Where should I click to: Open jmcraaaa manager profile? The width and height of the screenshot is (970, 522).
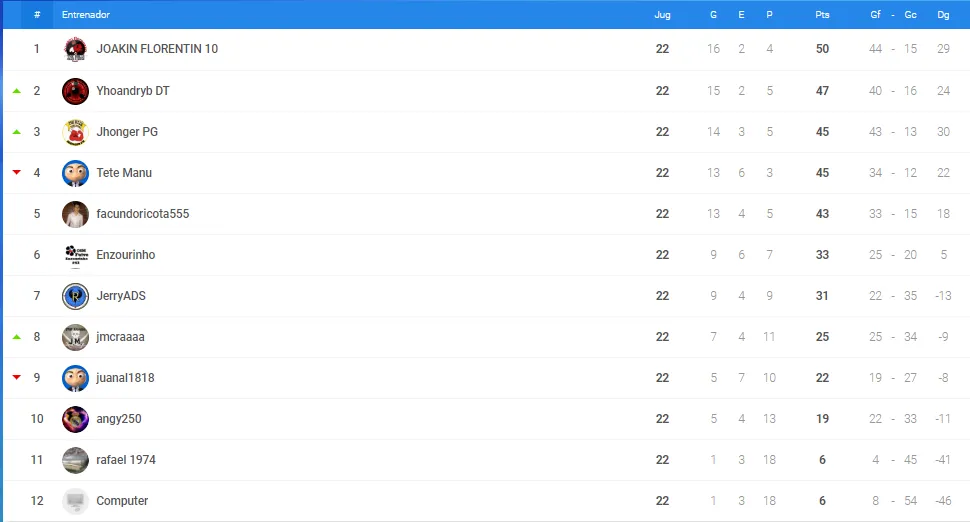pos(120,337)
